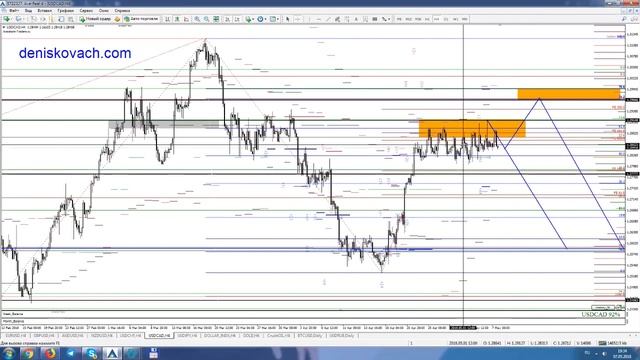Open Telegram from the taskbar
640x360 pixels.
click(x=71, y=353)
